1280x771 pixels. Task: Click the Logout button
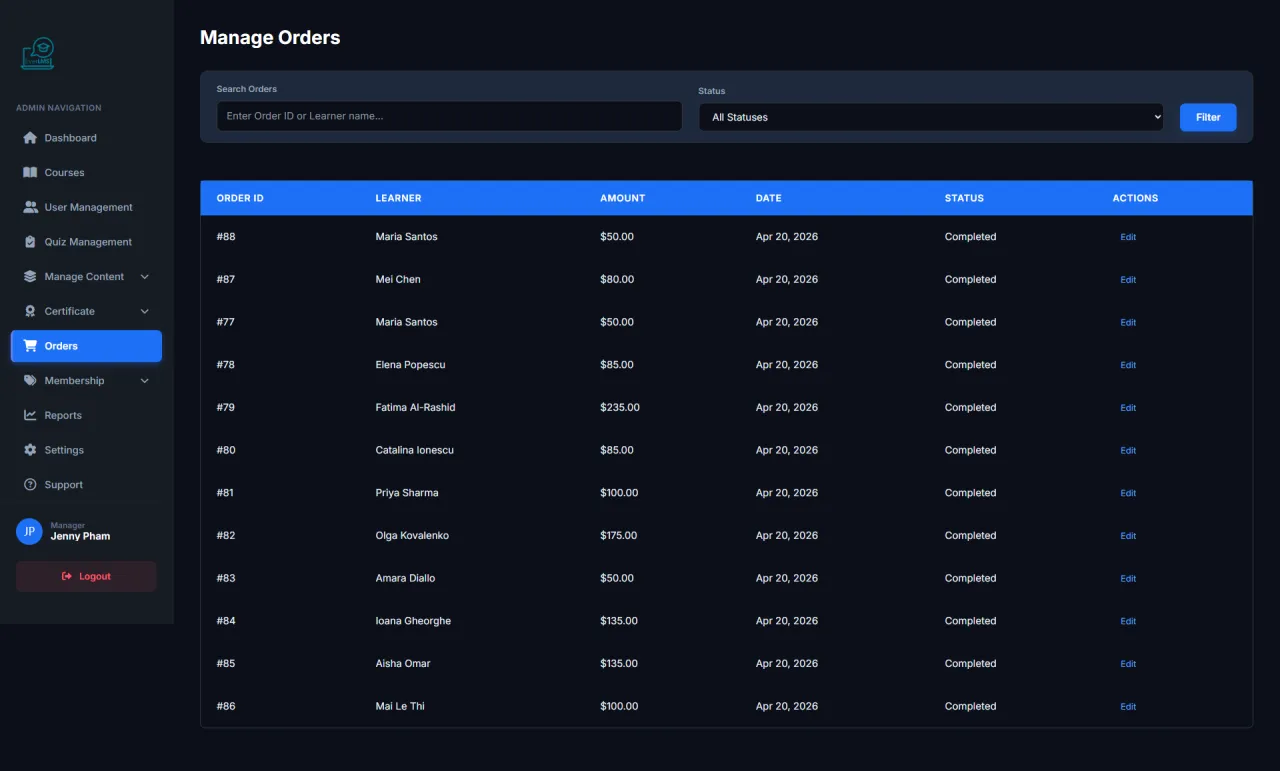pos(86,576)
